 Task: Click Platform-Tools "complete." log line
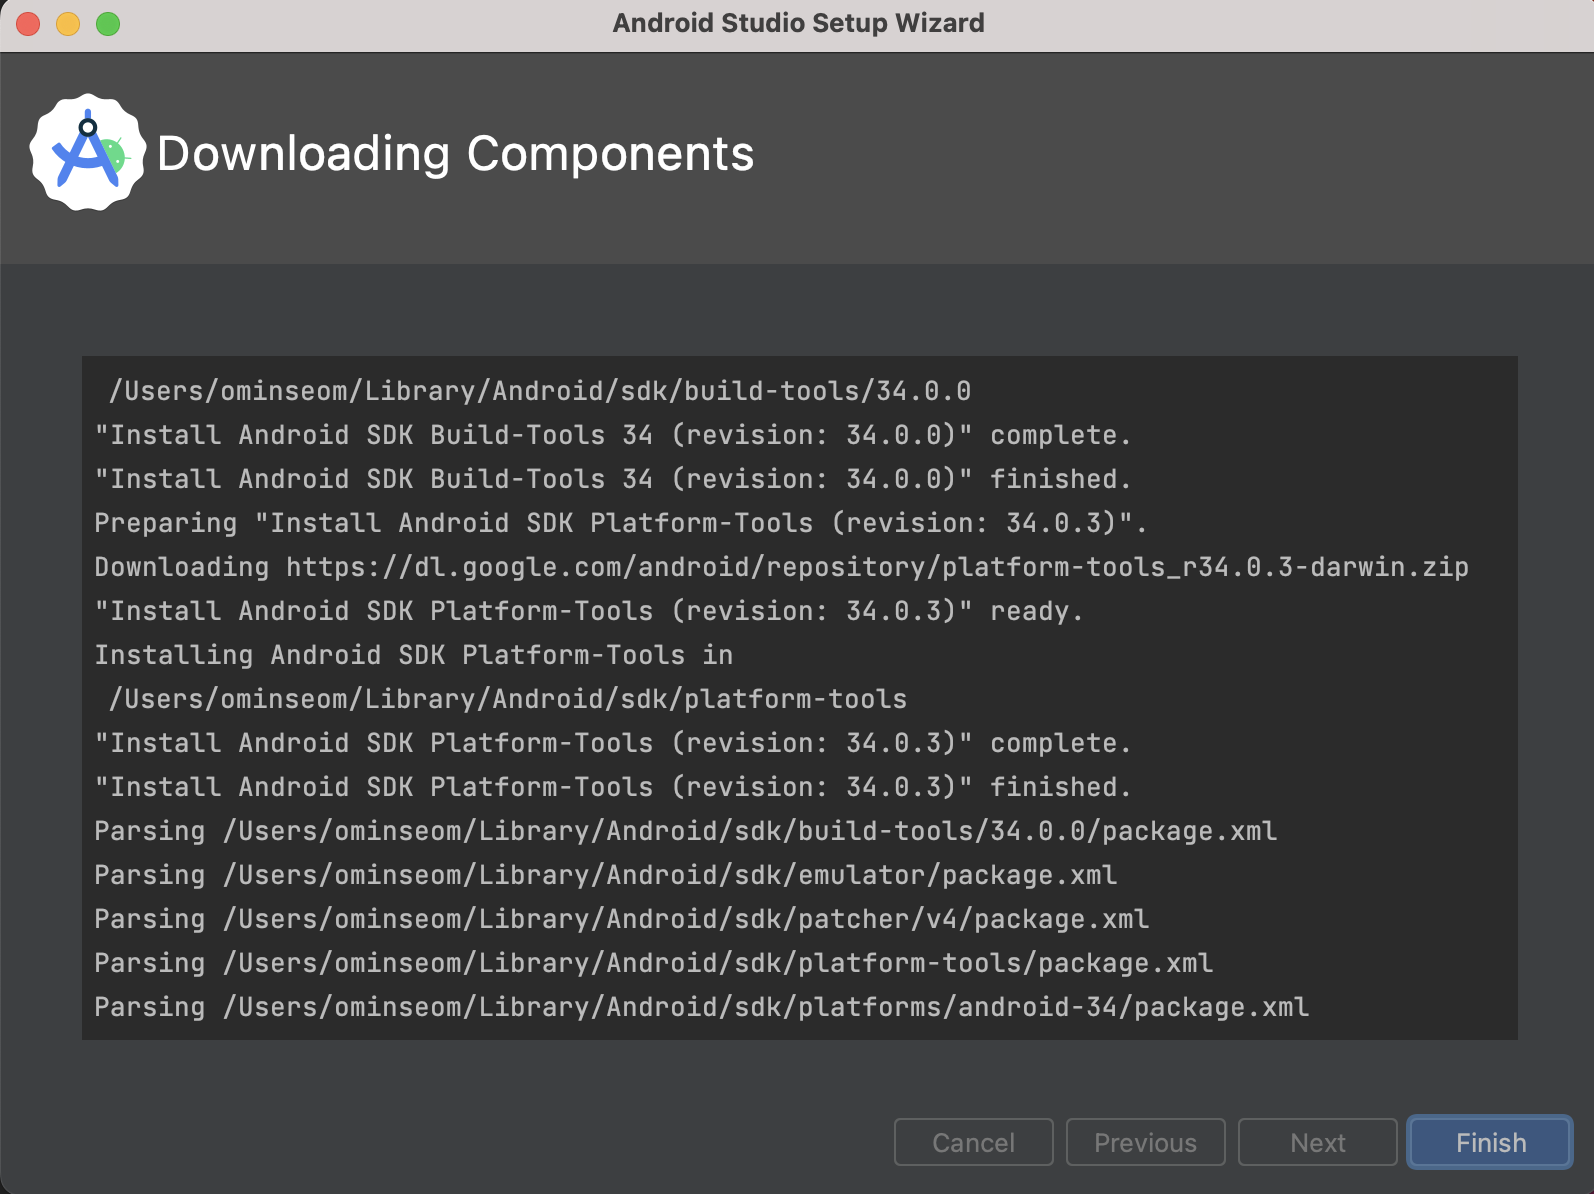[x=613, y=743]
